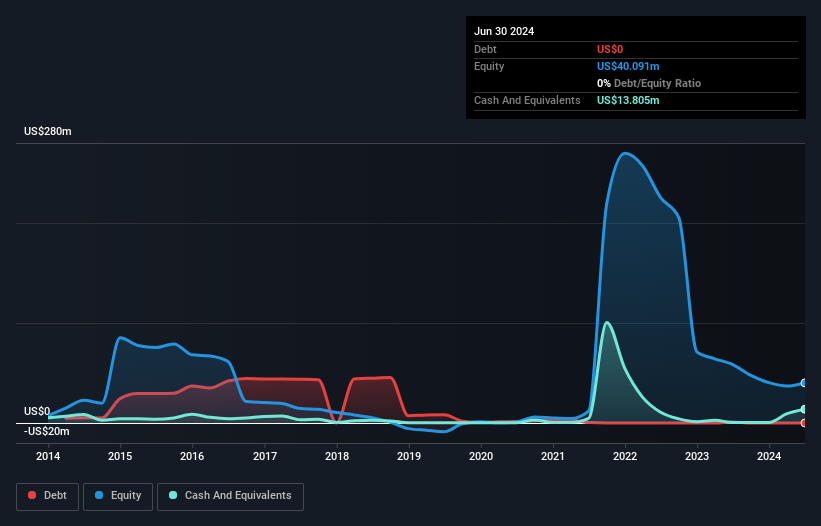Click the 2021 x-axis label
The width and height of the screenshot is (821, 526).
click(x=553, y=456)
